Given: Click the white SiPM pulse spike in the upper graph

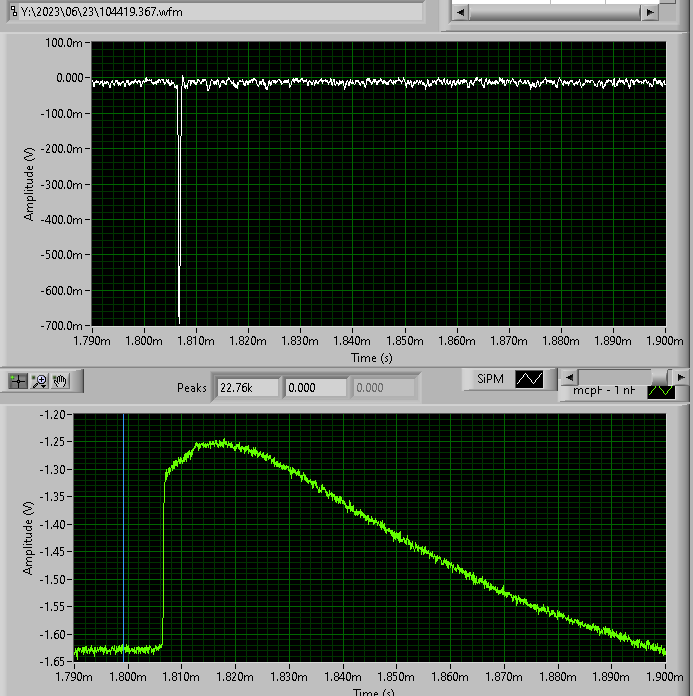Looking at the screenshot, I should click(x=179, y=200).
